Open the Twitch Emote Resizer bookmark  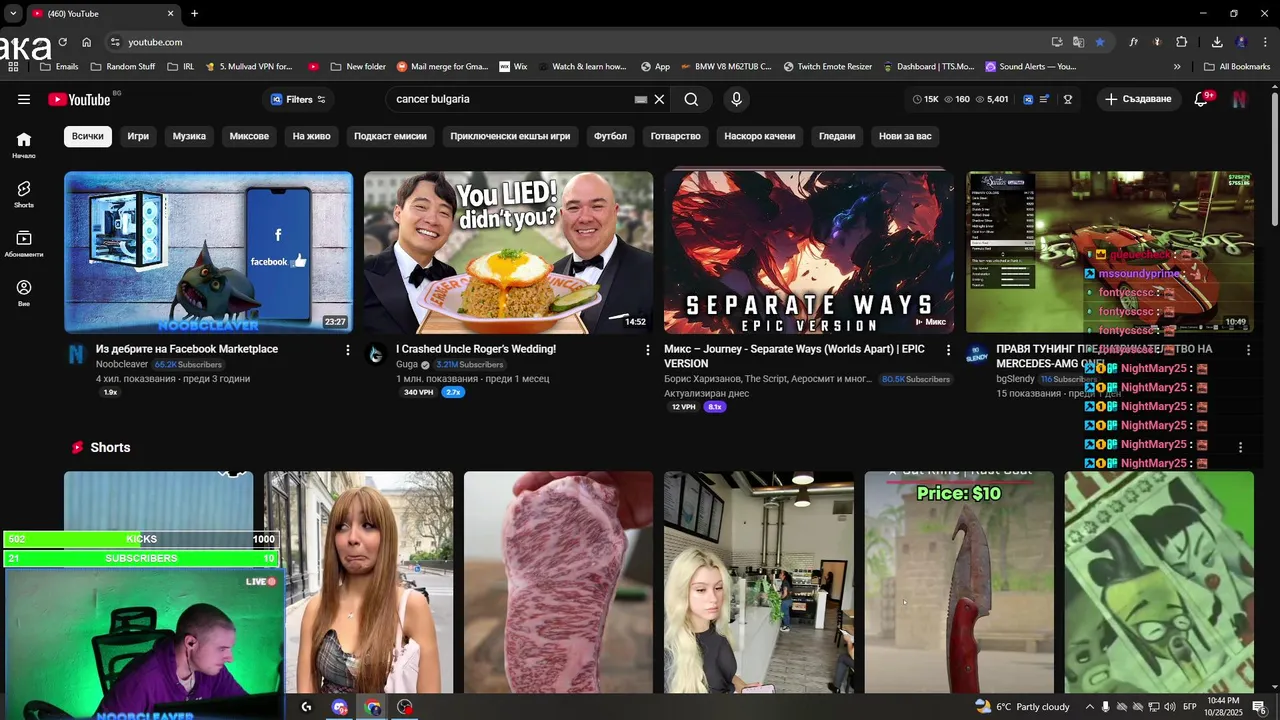coord(827,67)
